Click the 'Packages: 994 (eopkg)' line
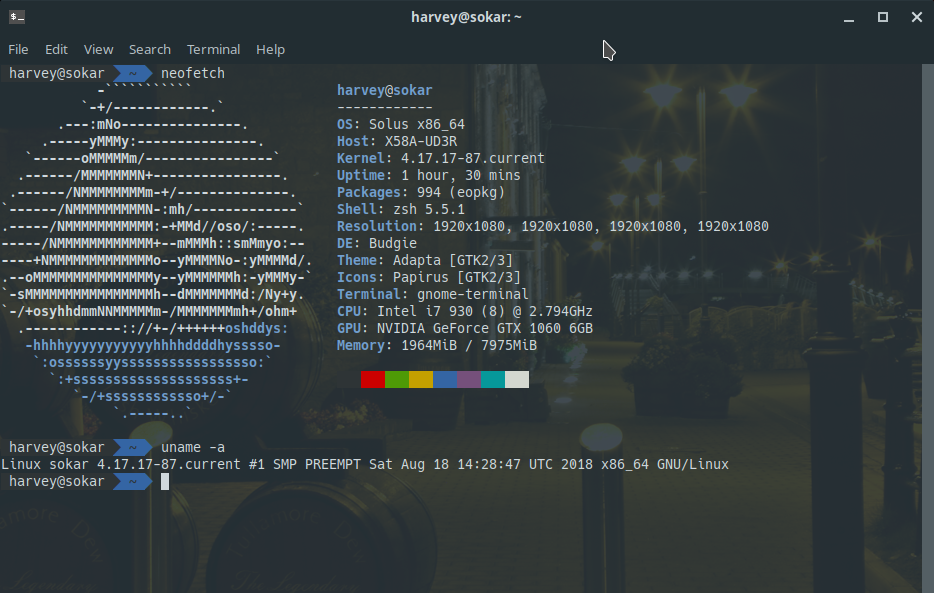Viewport: 934px width, 593px height. [421, 192]
